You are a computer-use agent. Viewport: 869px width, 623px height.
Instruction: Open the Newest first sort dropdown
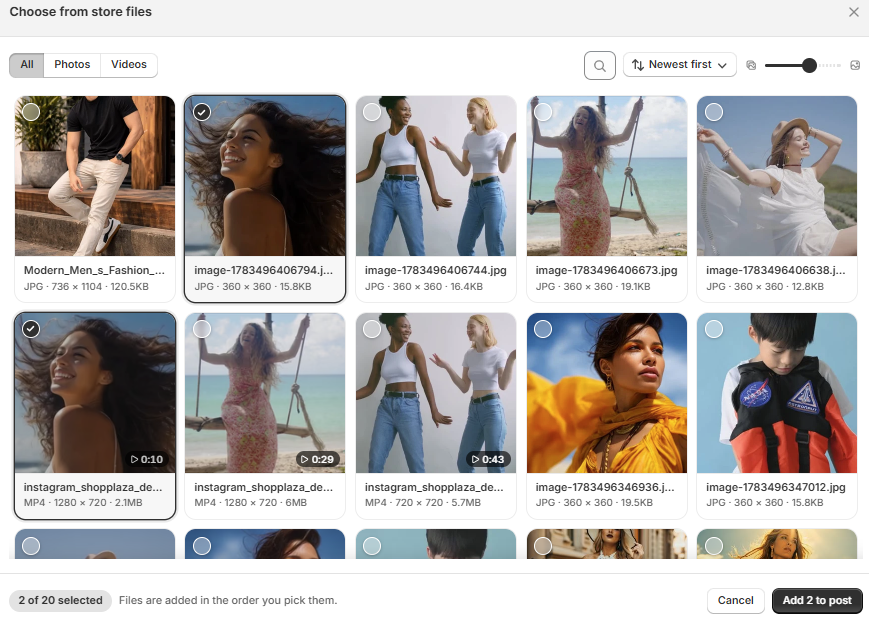(x=679, y=65)
